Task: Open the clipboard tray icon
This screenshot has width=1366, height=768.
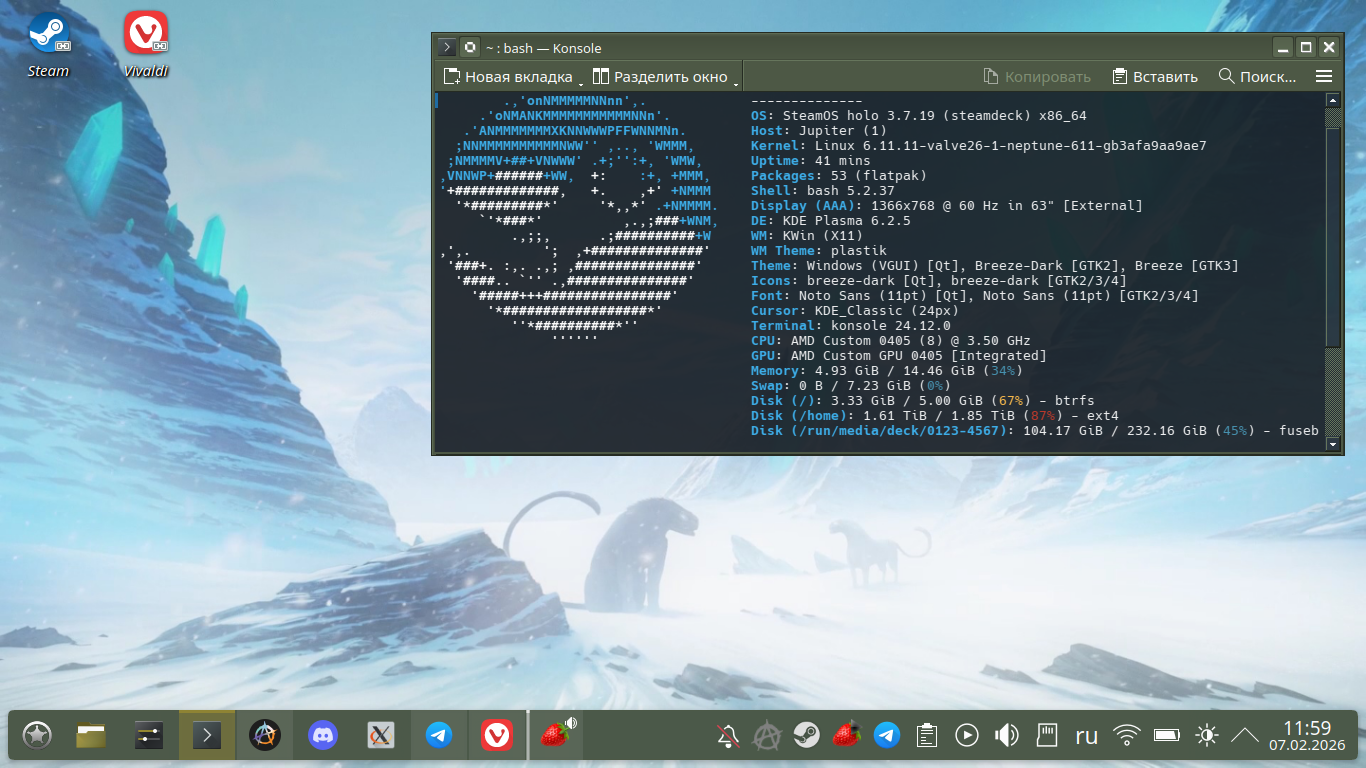Action: click(x=927, y=736)
